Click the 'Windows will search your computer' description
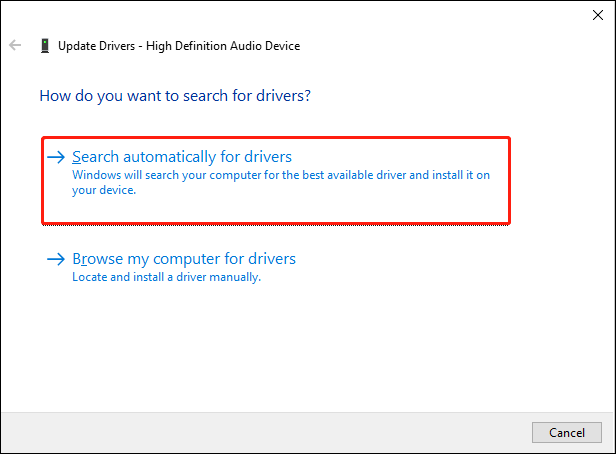The height and width of the screenshot is (454, 616). pyautogui.click(x=280, y=182)
